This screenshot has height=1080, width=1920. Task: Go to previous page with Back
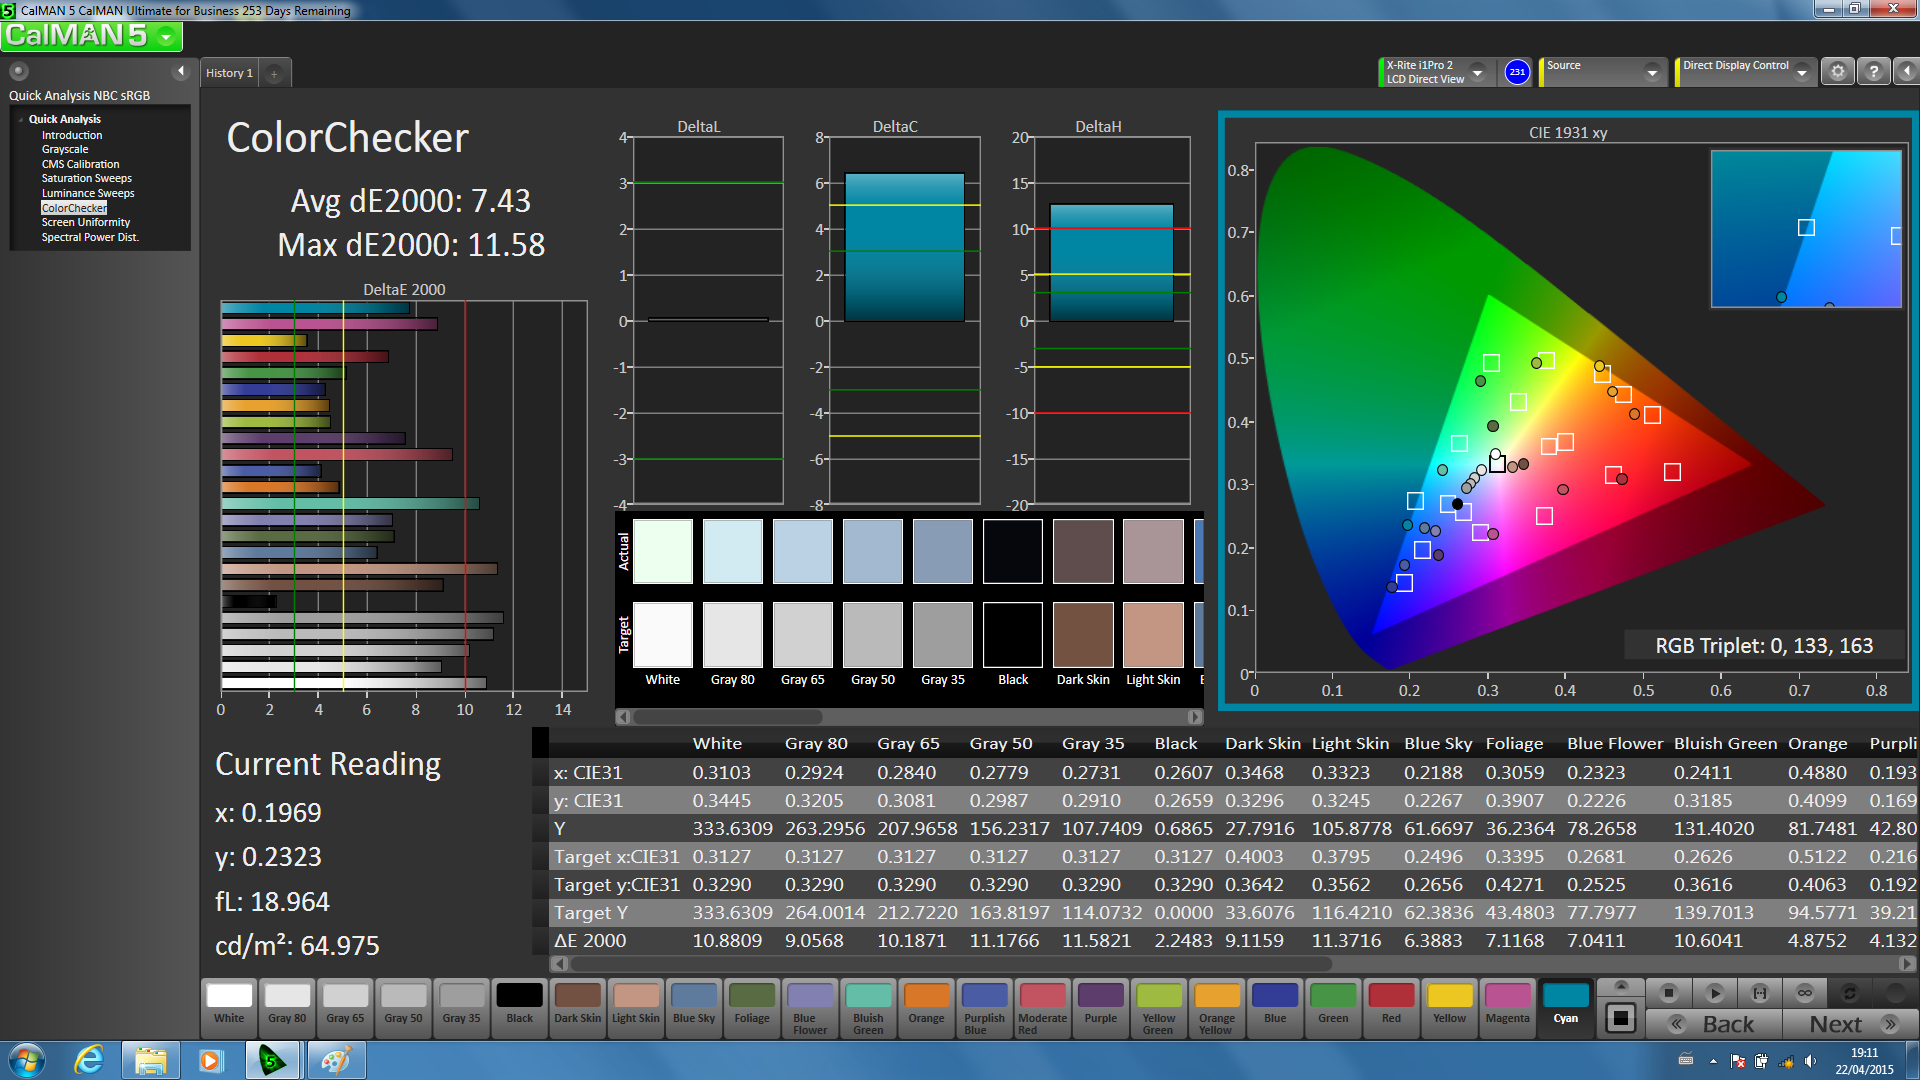(1714, 1024)
